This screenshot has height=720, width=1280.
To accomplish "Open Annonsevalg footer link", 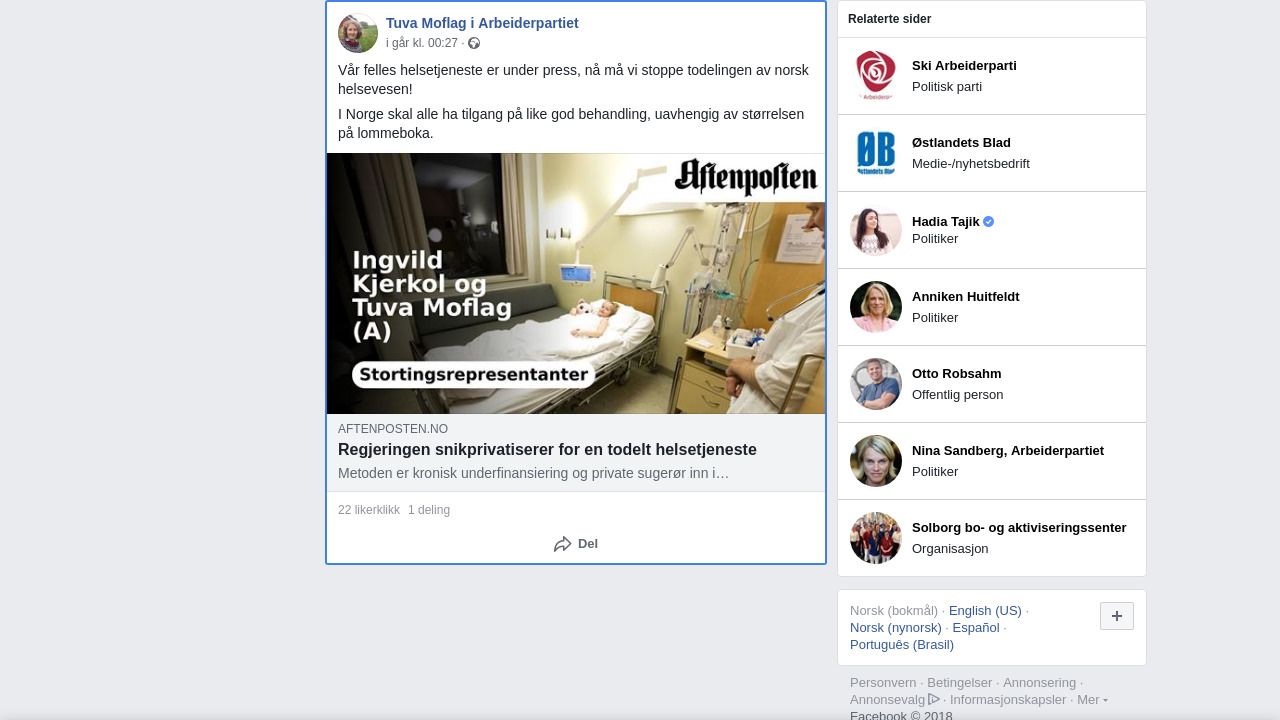I will 888,700.
